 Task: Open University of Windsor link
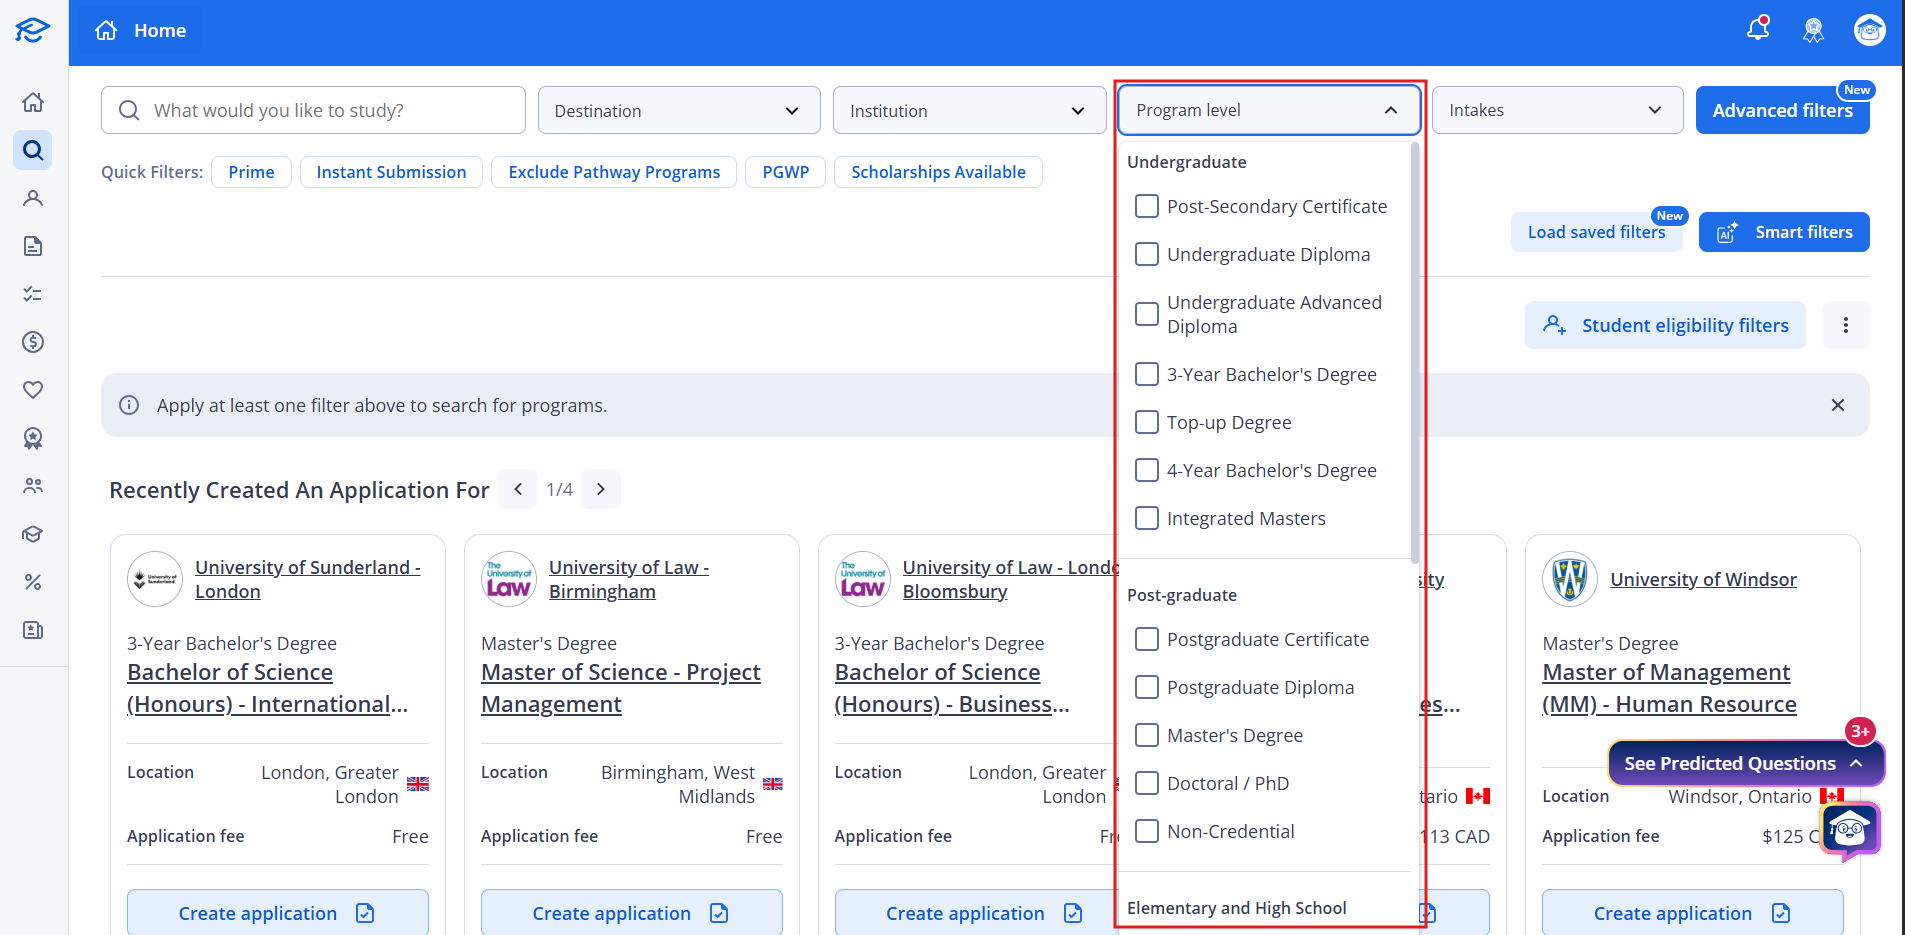(x=1703, y=579)
